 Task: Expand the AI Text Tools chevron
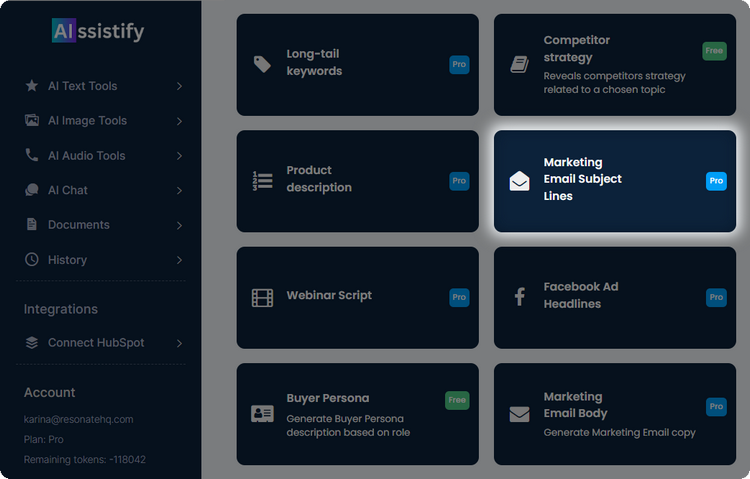[179, 86]
